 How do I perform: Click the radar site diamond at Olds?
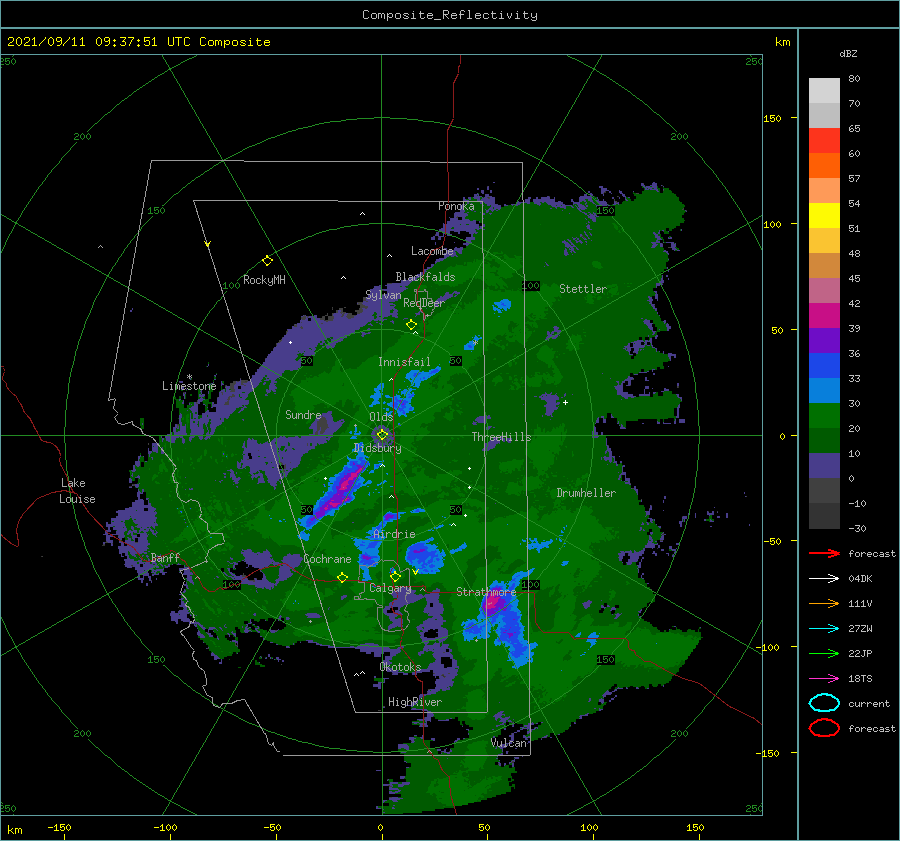[382, 435]
